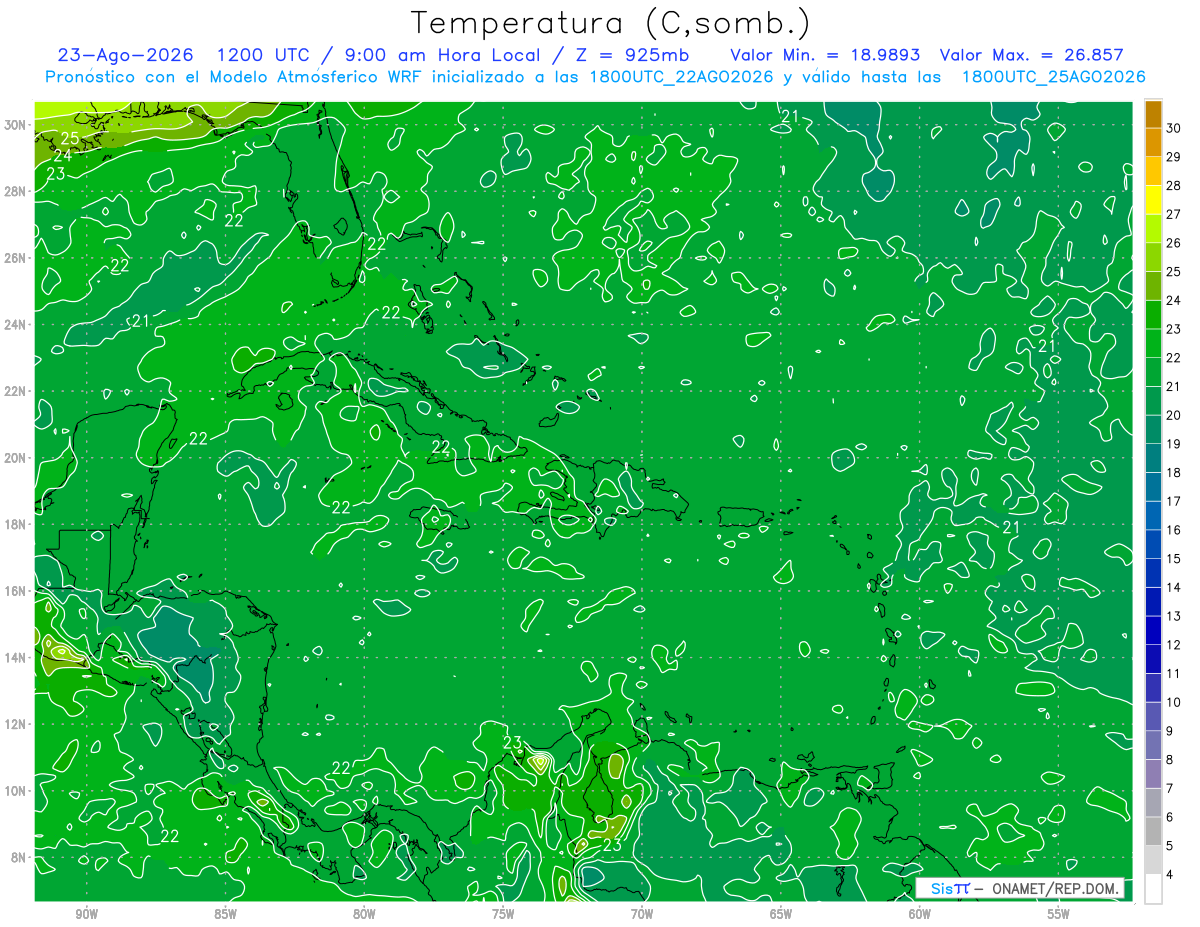Click the "21" value on the color scale
Viewport: 1200px width, 927px height.
1174,387
